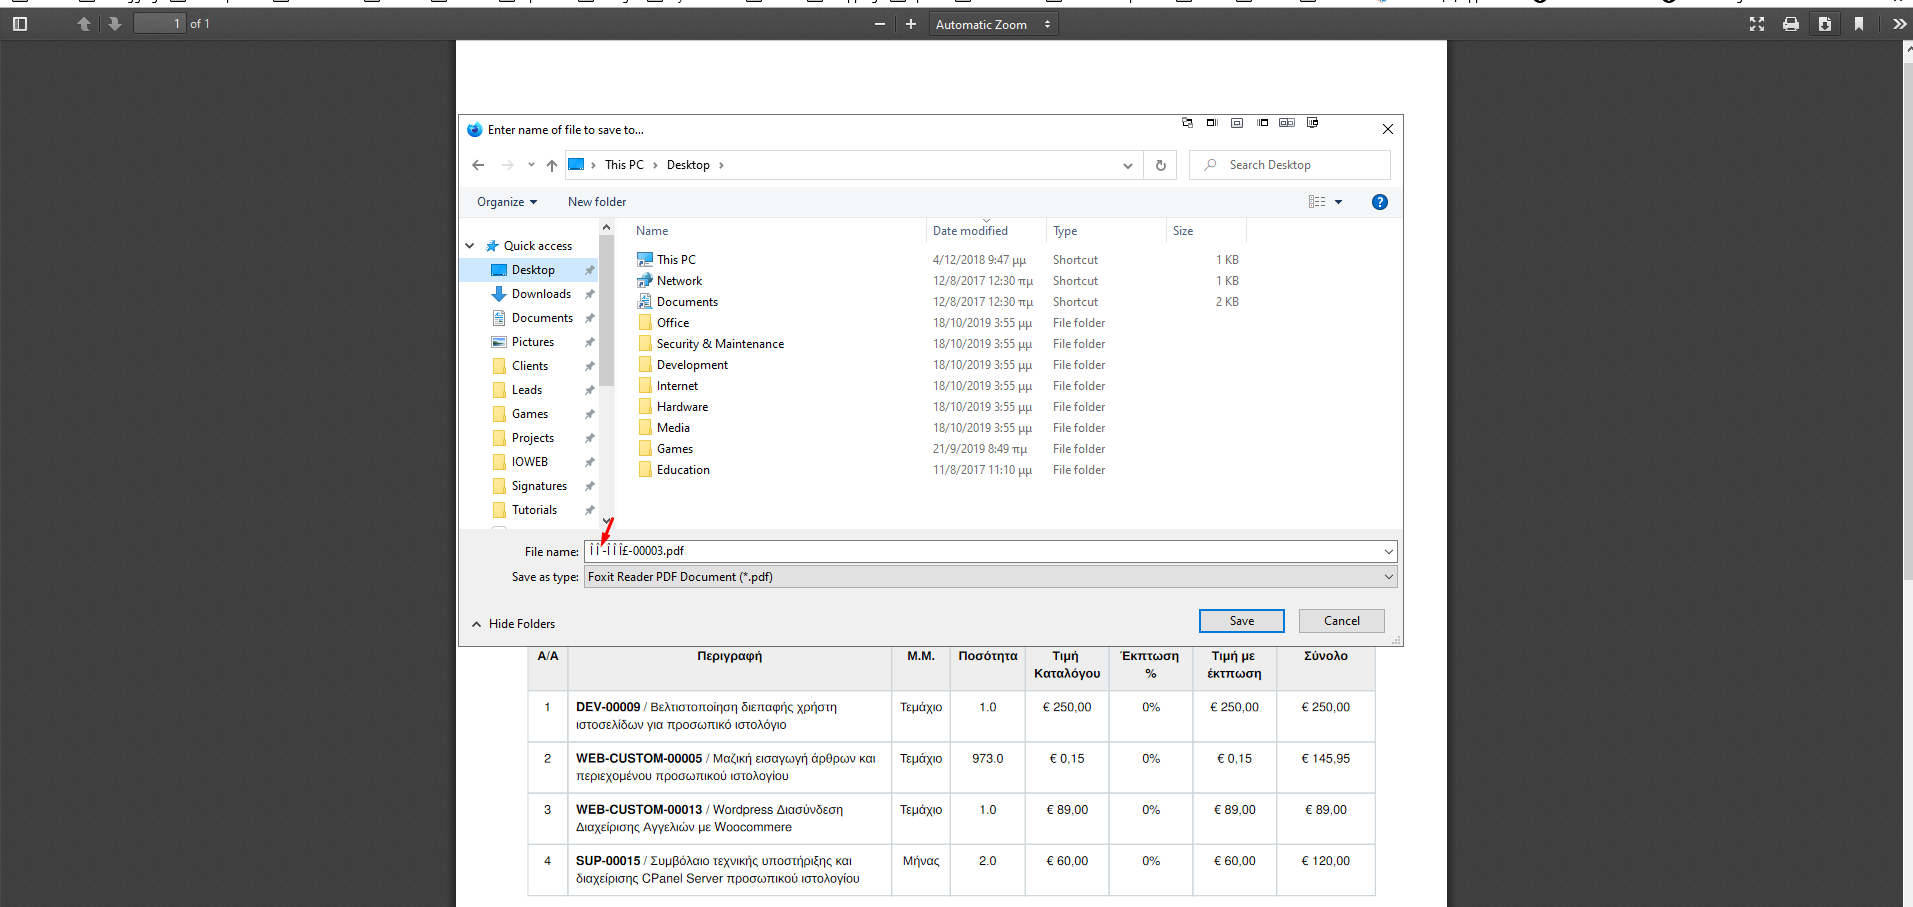Select Pictures in navigation pane
This screenshot has height=907, width=1913.
coord(532,342)
